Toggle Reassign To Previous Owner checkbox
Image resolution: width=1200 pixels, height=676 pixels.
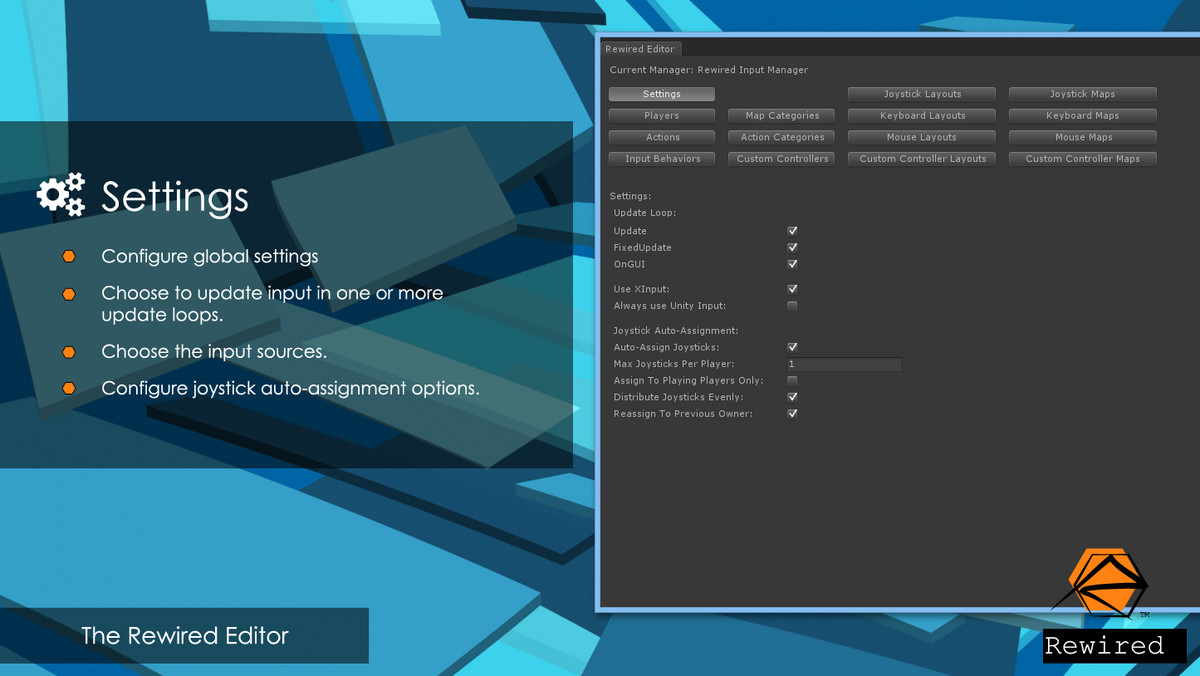coord(792,414)
